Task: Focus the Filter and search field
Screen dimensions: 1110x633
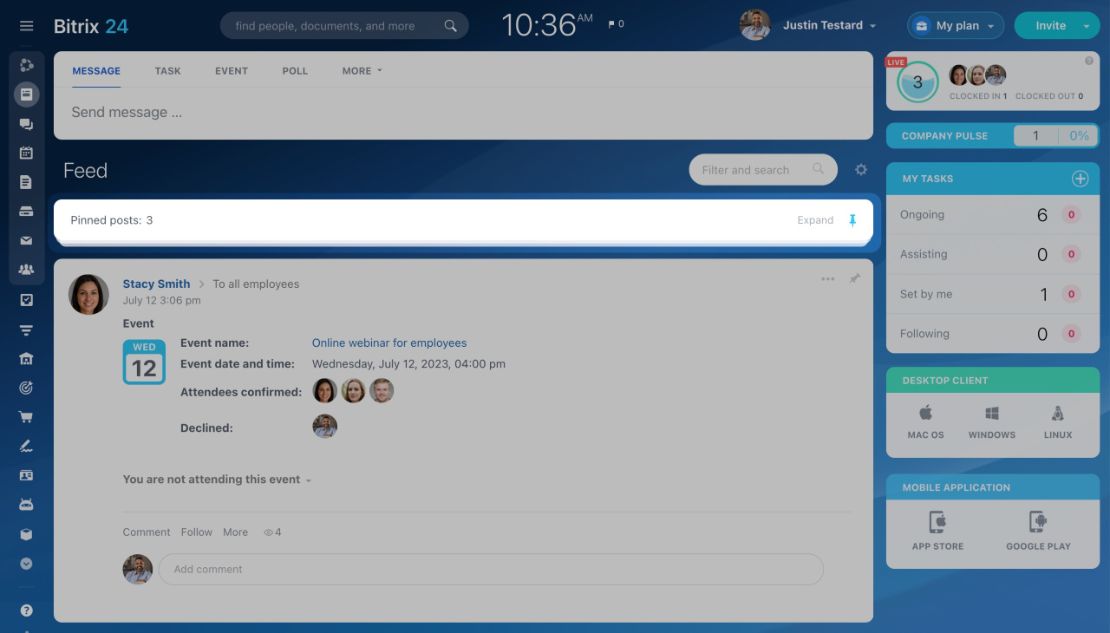Action: (x=762, y=170)
